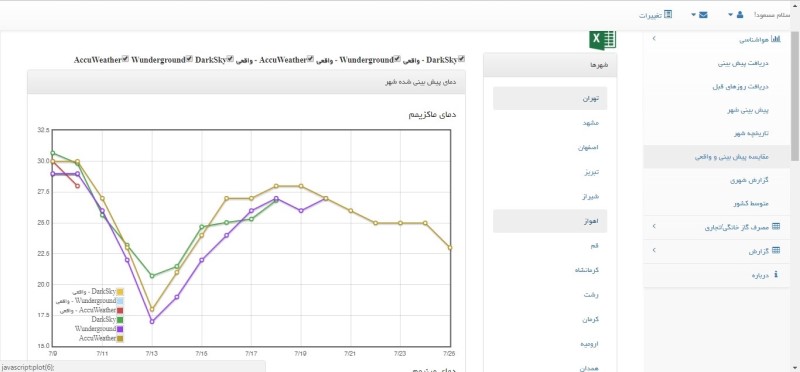Uncheck the 'Wunderground - واقعی' checkbox
The height and width of the screenshot is (372, 800).
(x=397, y=59)
